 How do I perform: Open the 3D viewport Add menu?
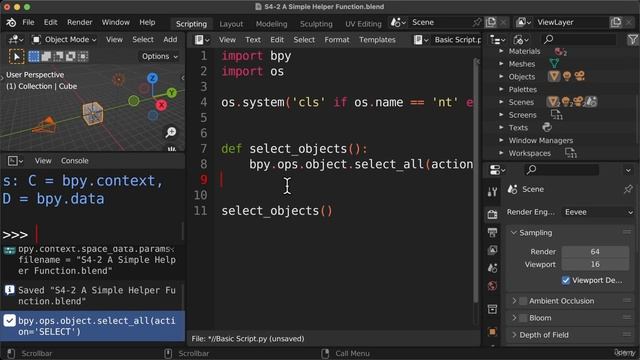point(170,40)
